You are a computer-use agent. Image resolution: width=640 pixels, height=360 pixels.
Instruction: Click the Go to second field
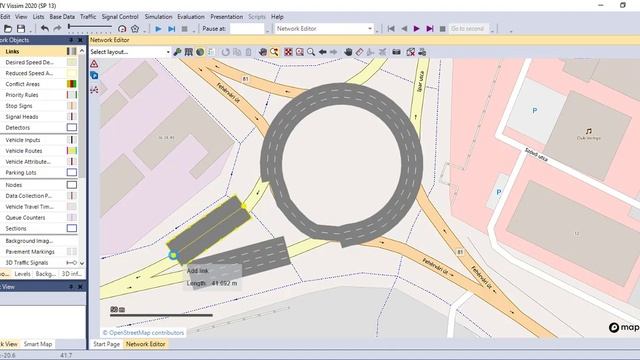click(469, 29)
